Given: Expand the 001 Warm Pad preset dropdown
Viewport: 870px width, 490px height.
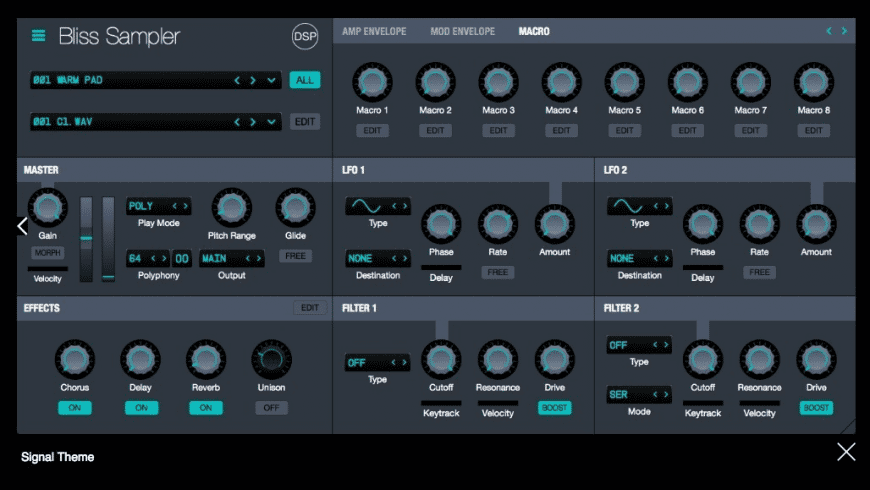Looking at the screenshot, I should [x=272, y=80].
